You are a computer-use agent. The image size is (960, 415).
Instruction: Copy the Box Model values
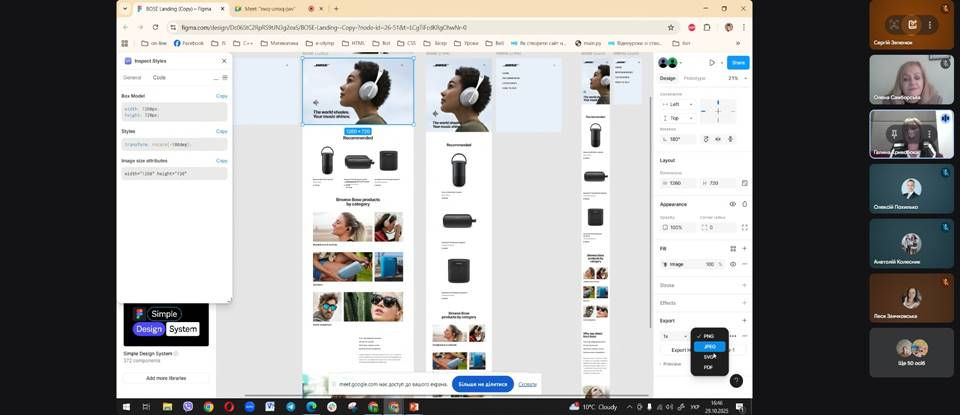tap(222, 96)
